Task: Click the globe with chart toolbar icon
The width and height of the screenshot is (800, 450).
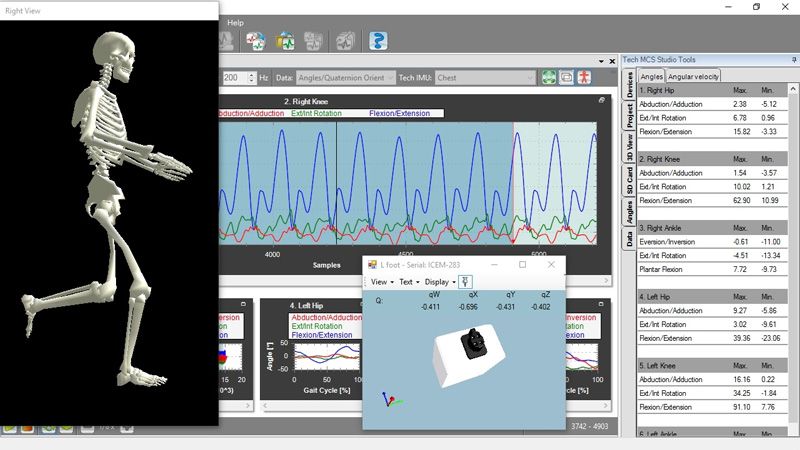Action: (256, 41)
